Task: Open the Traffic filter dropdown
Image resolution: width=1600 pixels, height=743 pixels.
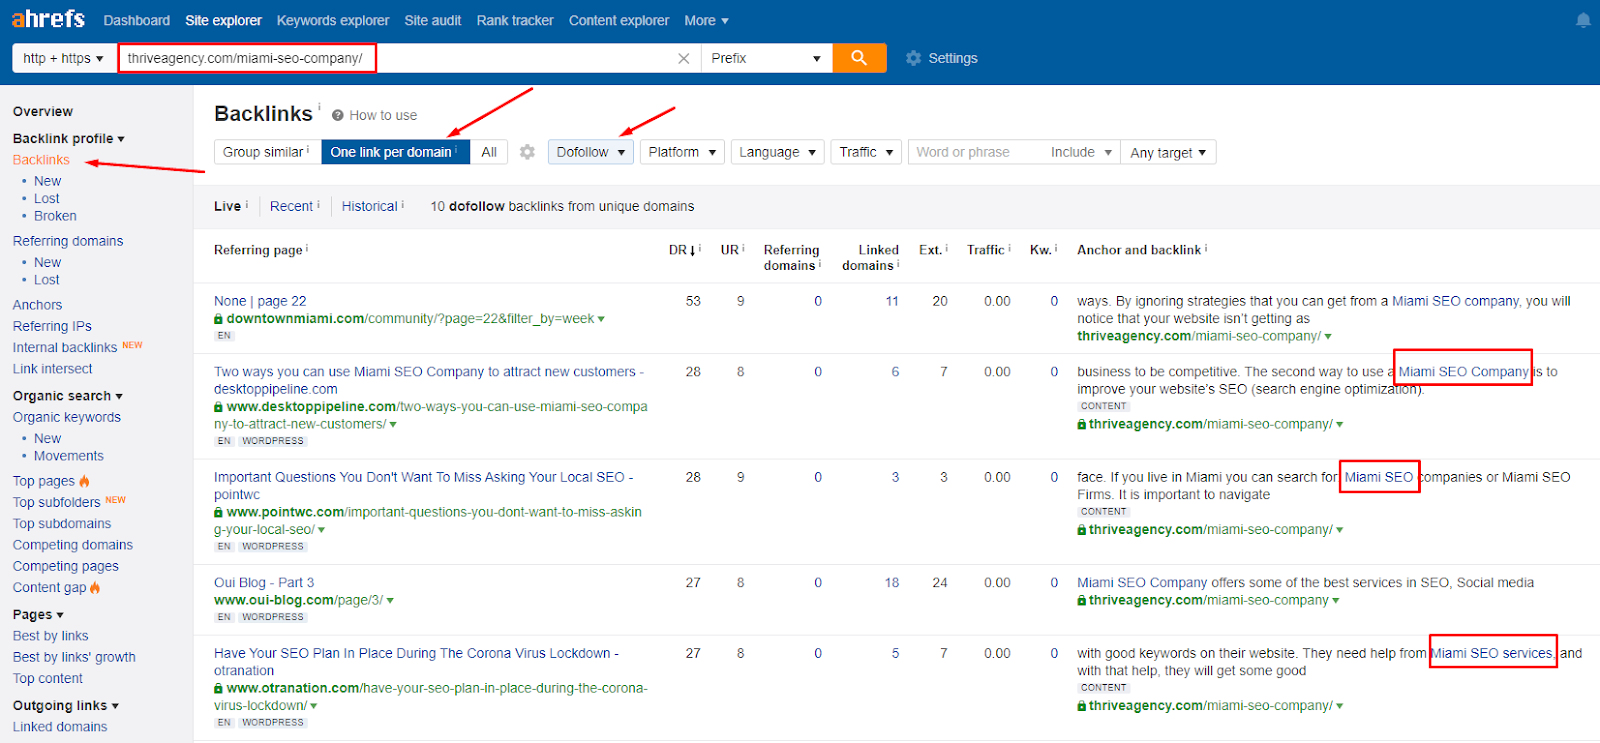Action: (x=866, y=152)
